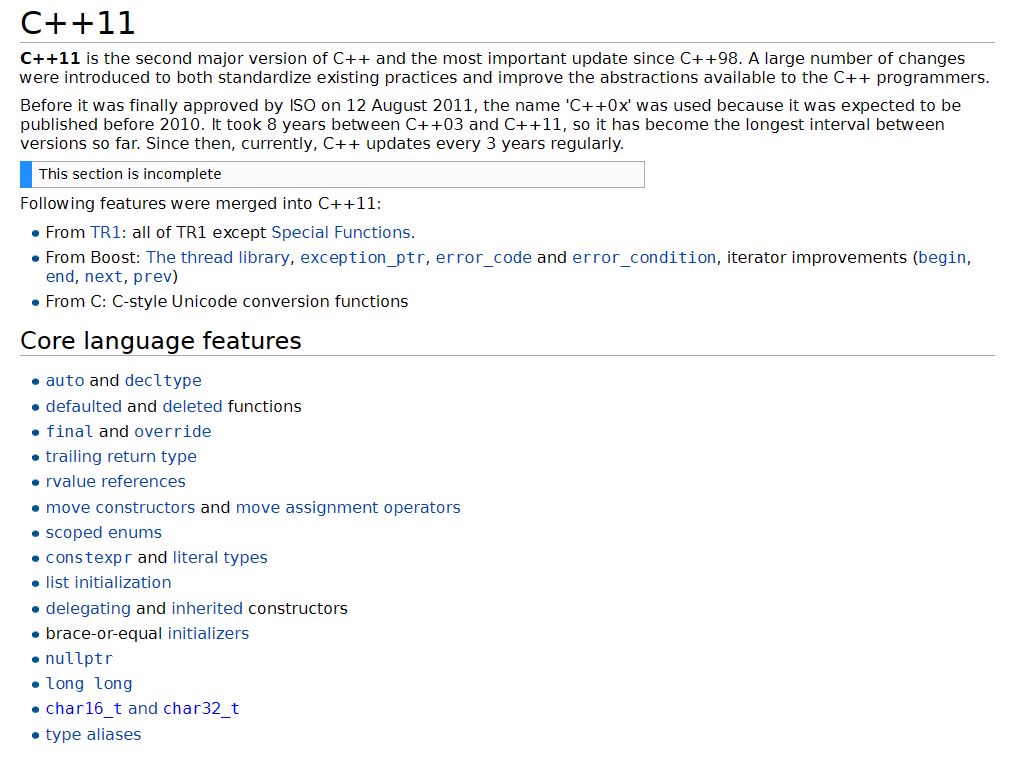Click the rvalue references link
Viewport: 1019px width, 758px height.
click(x=115, y=482)
